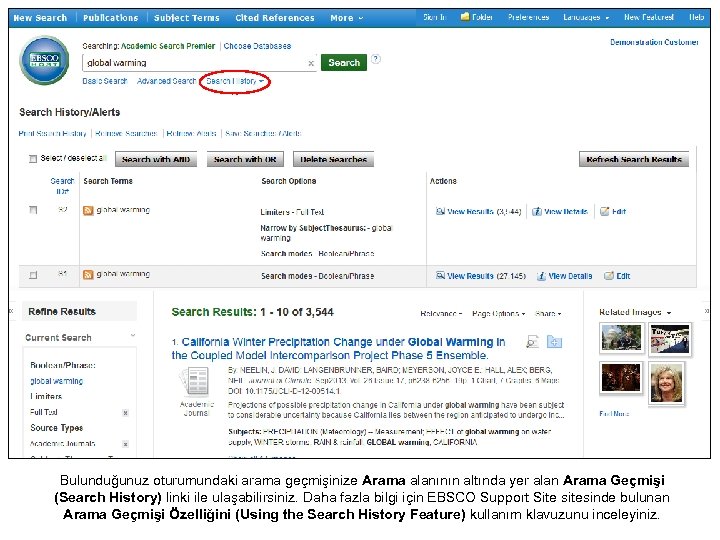The height and width of the screenshot is (540, 720).
Task: Open the Subject Terms menu item
Action: (x=186, y=18)
